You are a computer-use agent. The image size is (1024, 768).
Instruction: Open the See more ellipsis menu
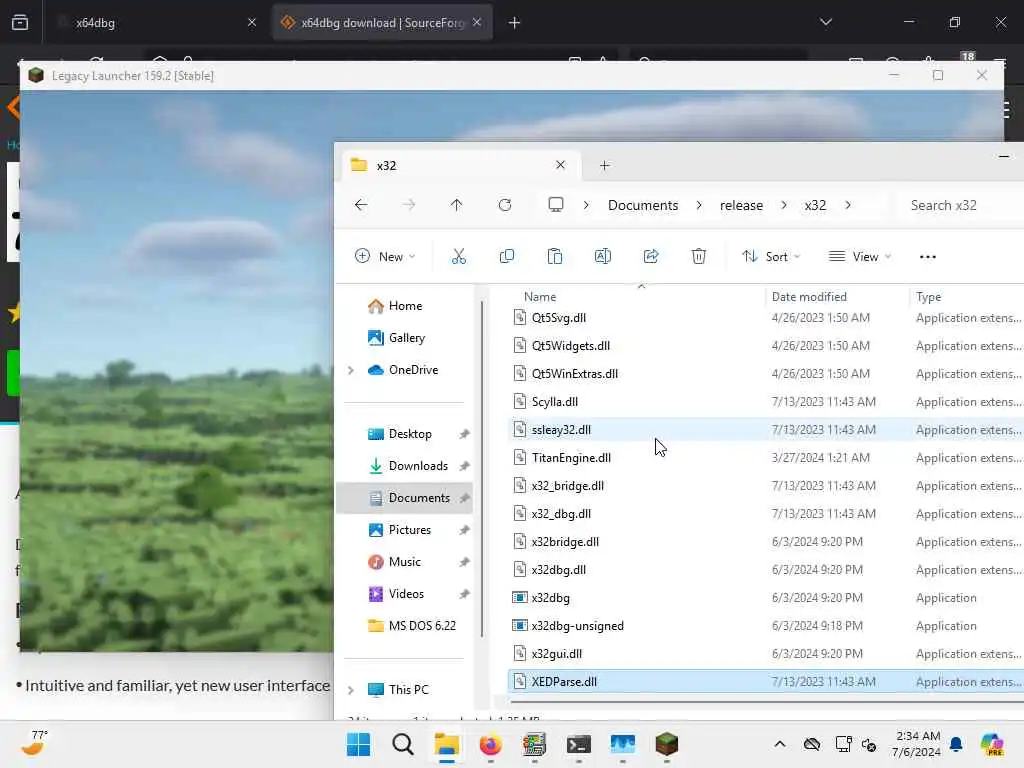[x=927, y=257]
